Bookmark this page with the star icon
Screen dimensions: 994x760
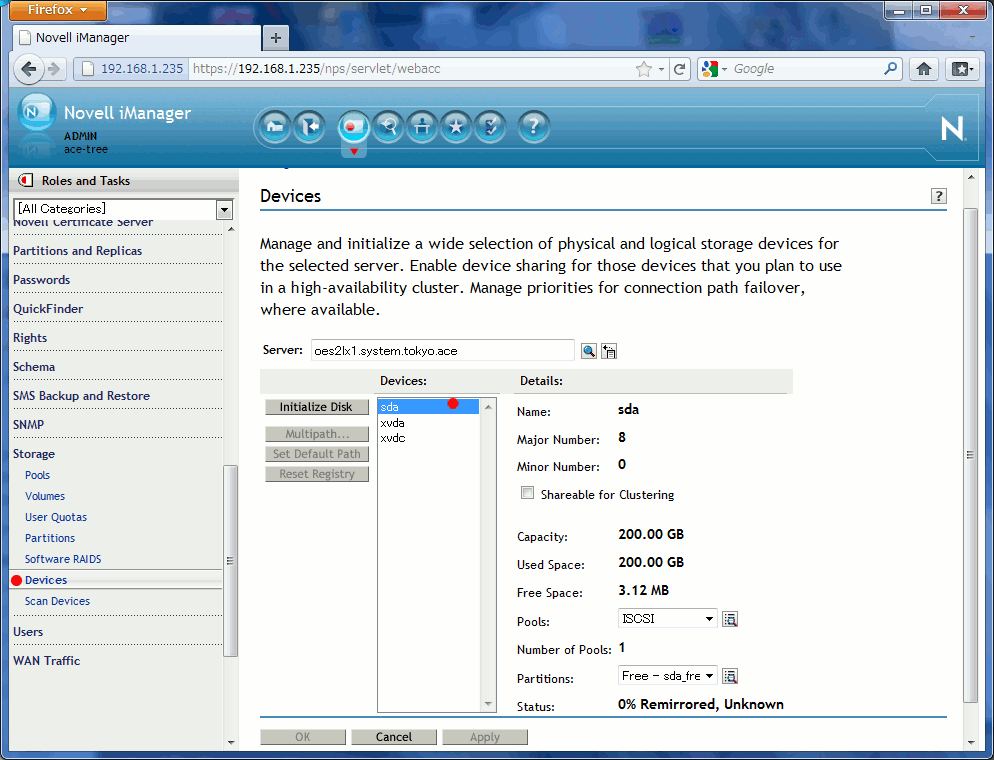[643, 68]
